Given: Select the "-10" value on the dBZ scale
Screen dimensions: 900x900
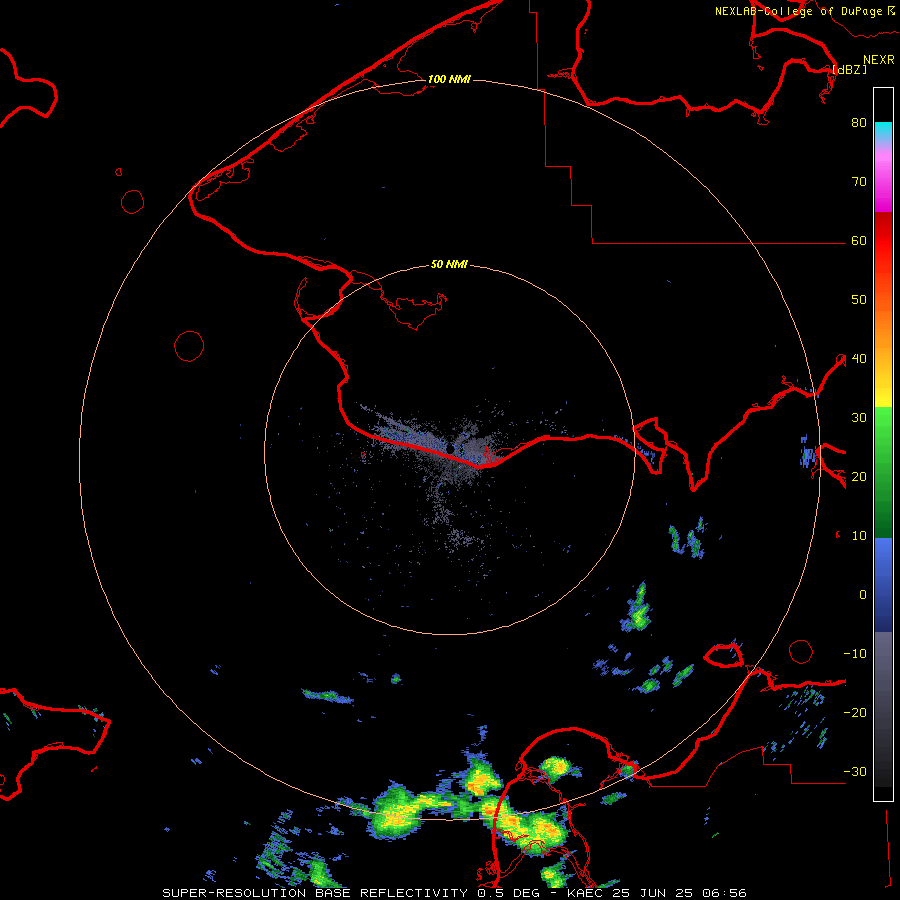Looking at the screenshot, I should [855, 653].
